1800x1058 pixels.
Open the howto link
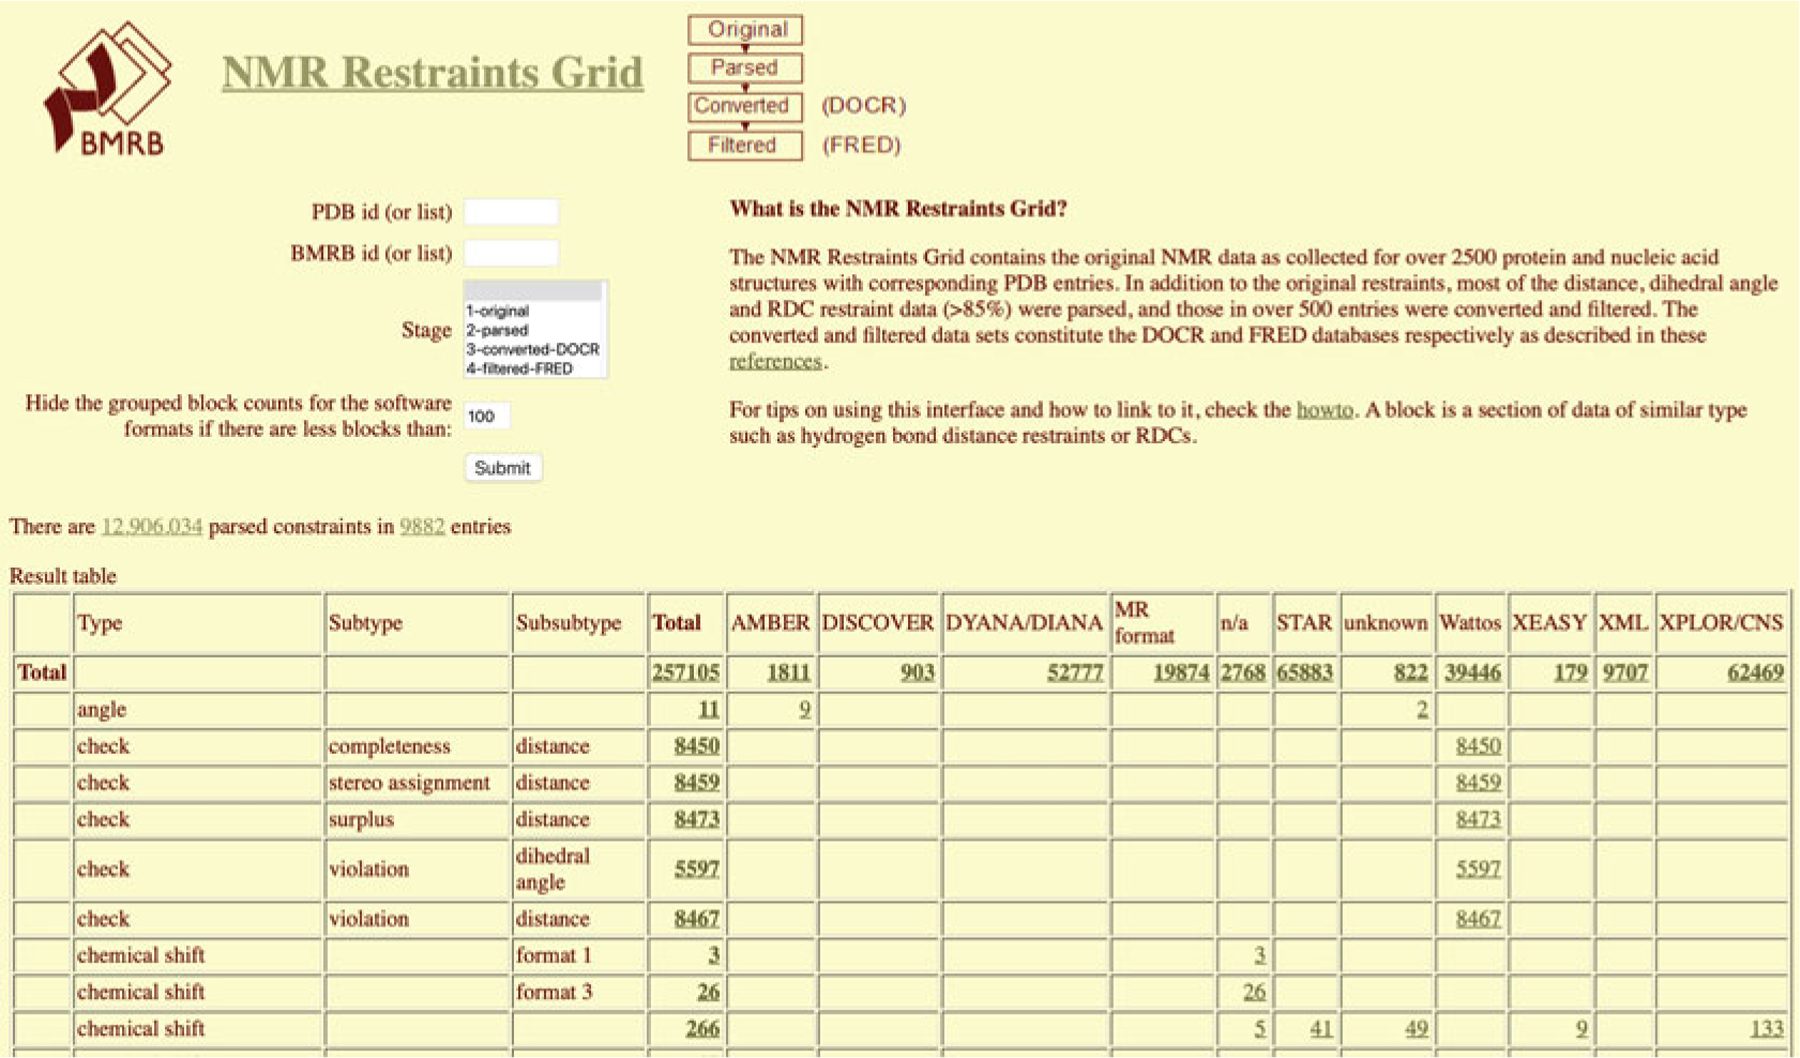1324,410
